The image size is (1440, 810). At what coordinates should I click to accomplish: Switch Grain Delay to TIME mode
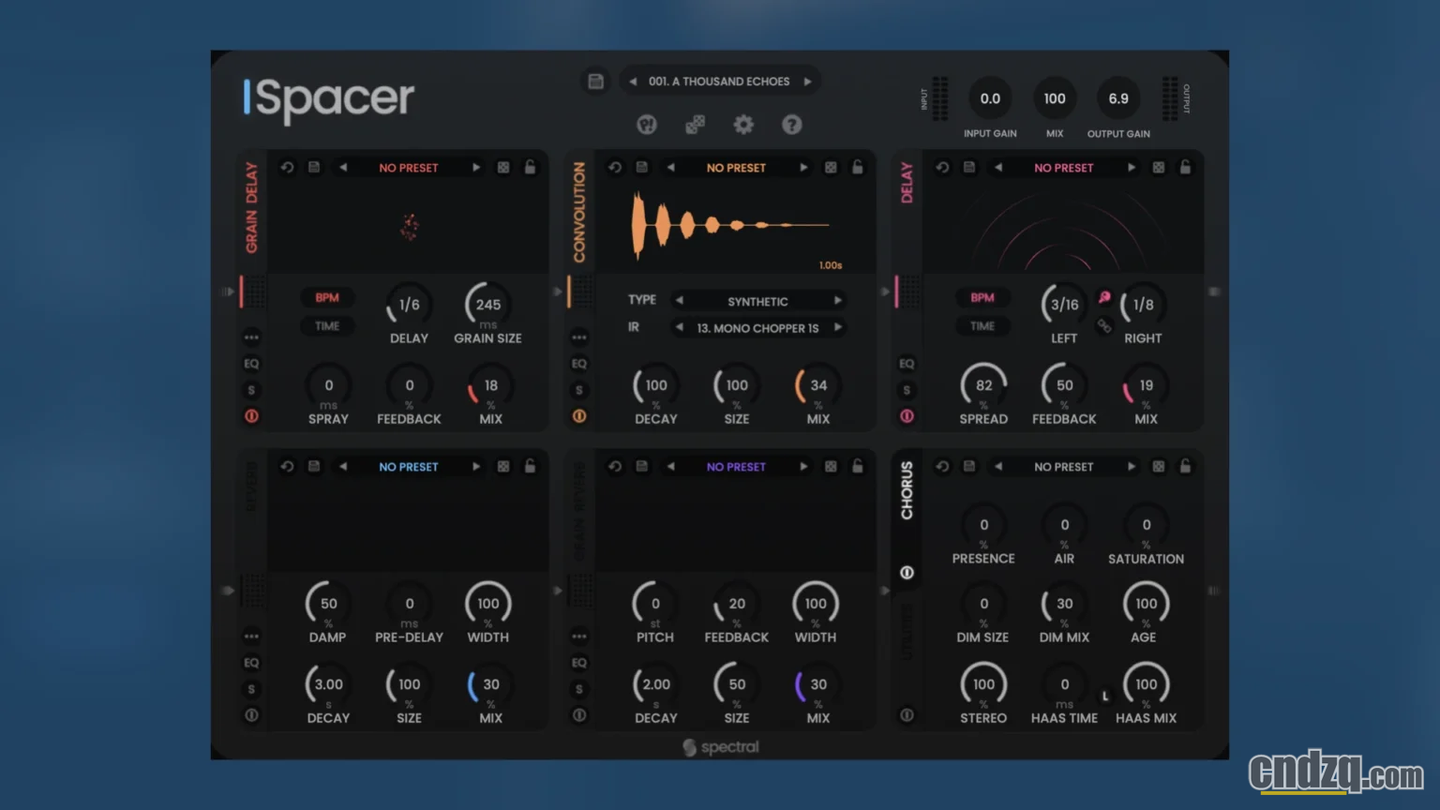(327, 326)
